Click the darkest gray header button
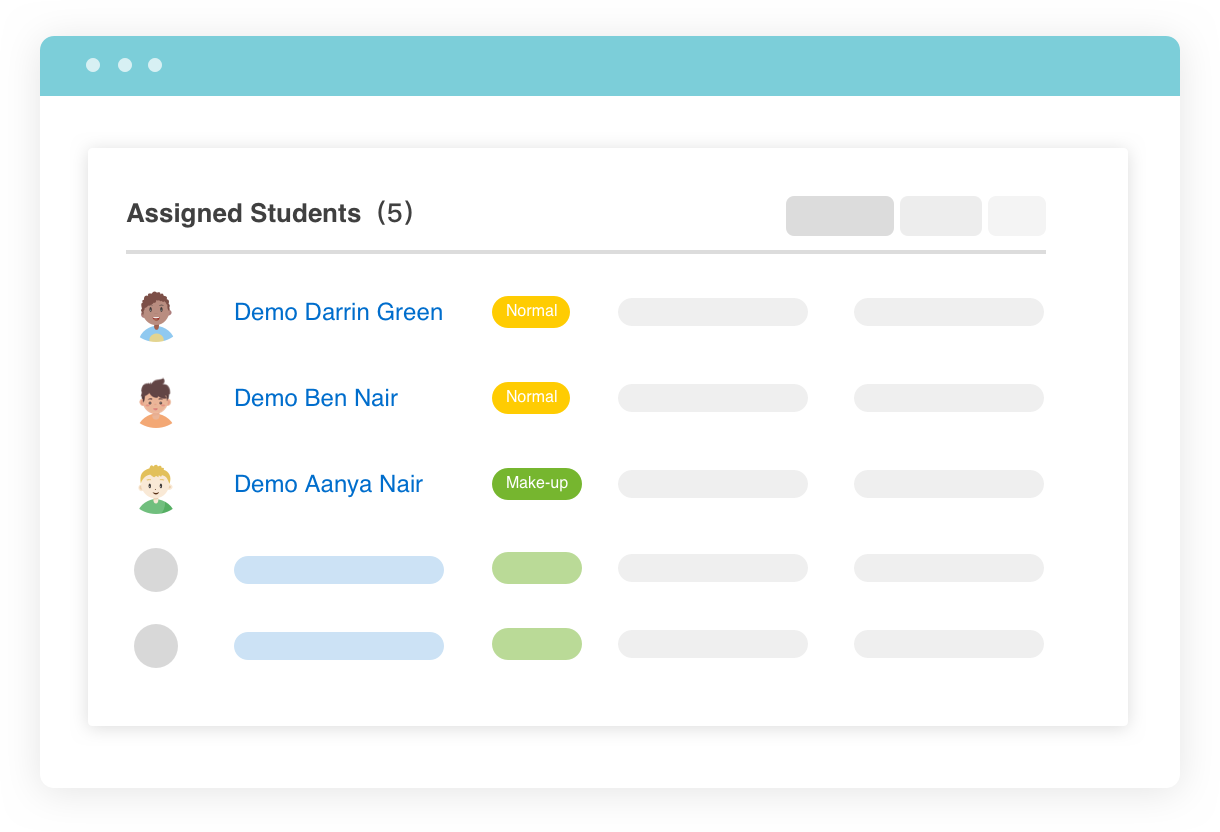This screenshot has width=1220, height=832. 840,216
